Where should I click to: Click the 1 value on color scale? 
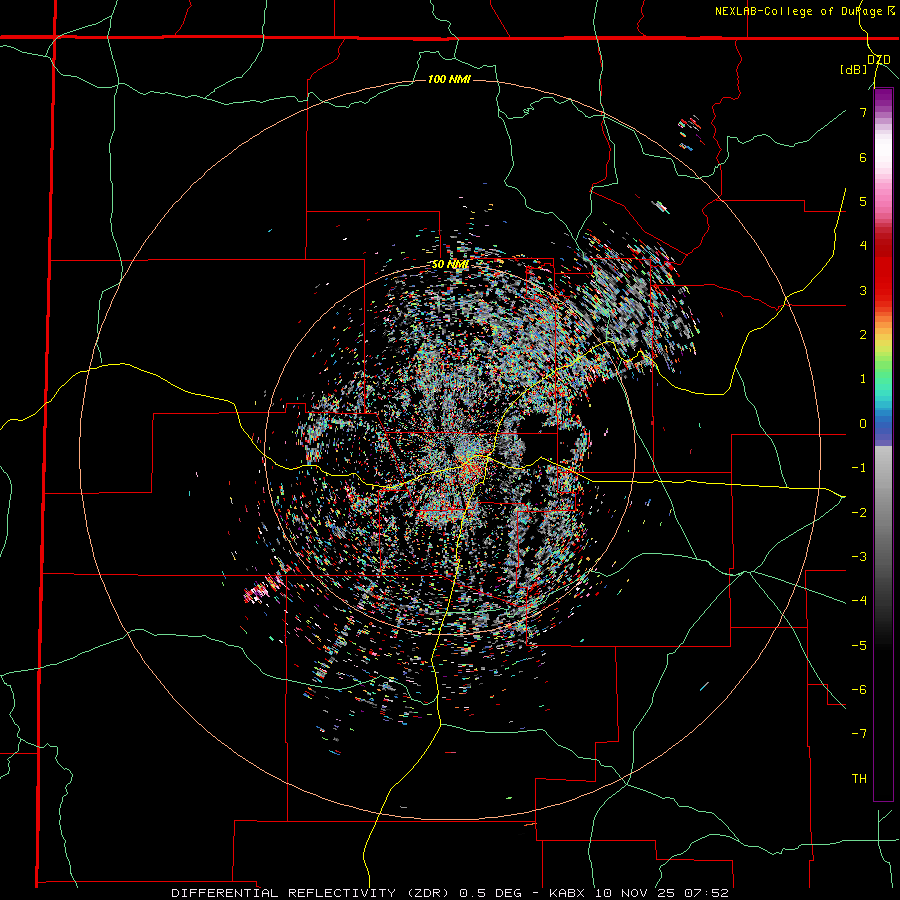(x=863, y=379)
